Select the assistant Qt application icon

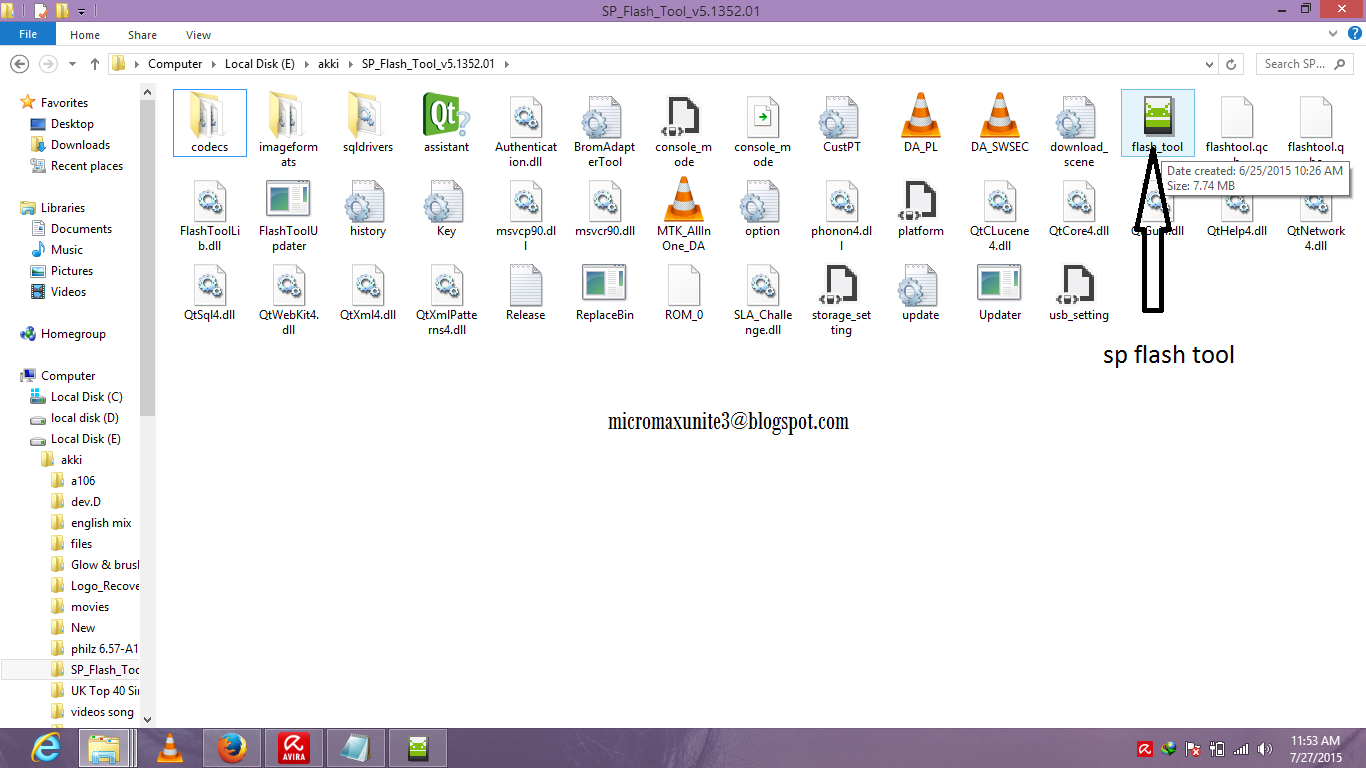pos(446,114)
